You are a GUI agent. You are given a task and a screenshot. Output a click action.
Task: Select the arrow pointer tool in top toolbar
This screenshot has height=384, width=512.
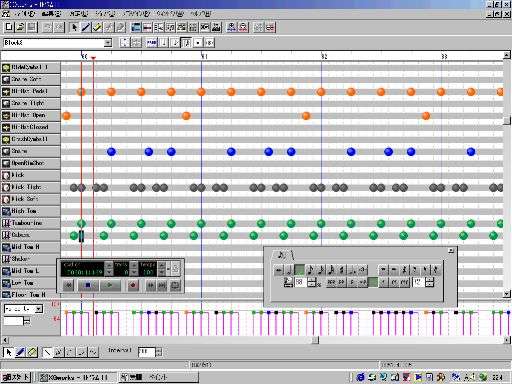point(74,27)
